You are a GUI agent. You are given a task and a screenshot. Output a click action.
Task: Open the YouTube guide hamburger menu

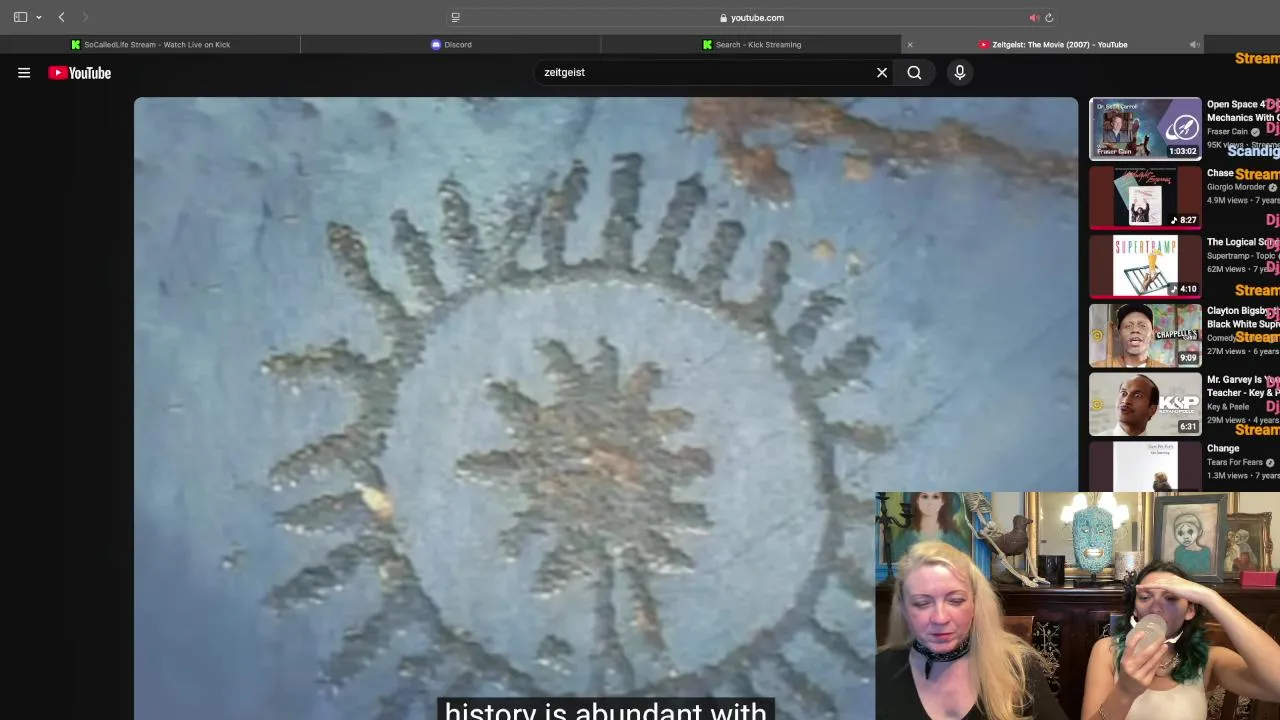coord(24,73)
